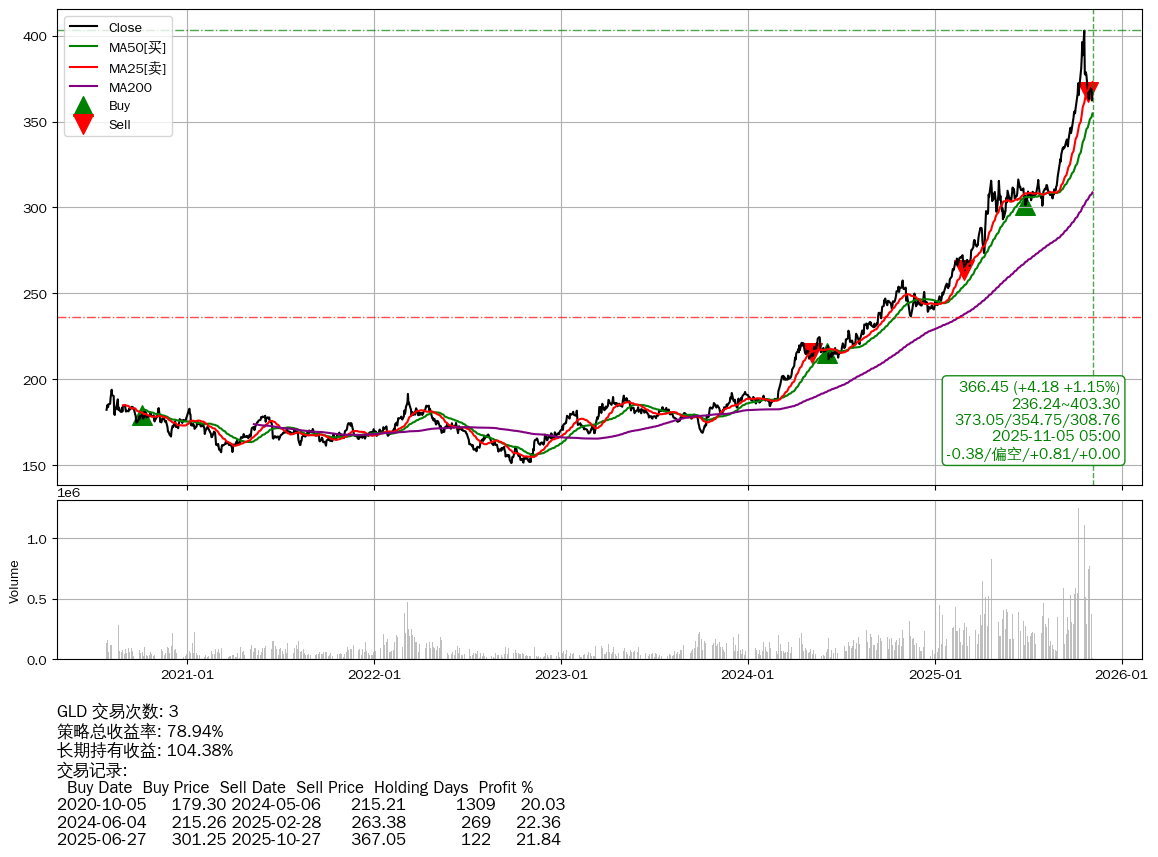
Task: Click the 400 y-axis tick label
Action: pyautogui.click(x=35, y=36)
